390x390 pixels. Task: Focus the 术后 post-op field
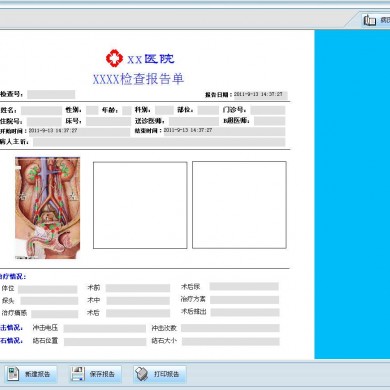(x=138, y=313)
